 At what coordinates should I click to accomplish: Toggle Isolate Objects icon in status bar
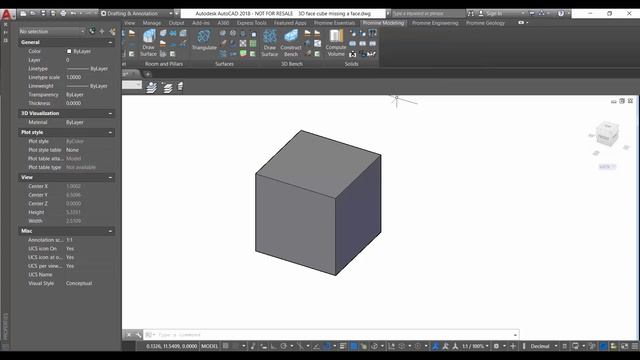pyautogui.click(x=592, y=346)
